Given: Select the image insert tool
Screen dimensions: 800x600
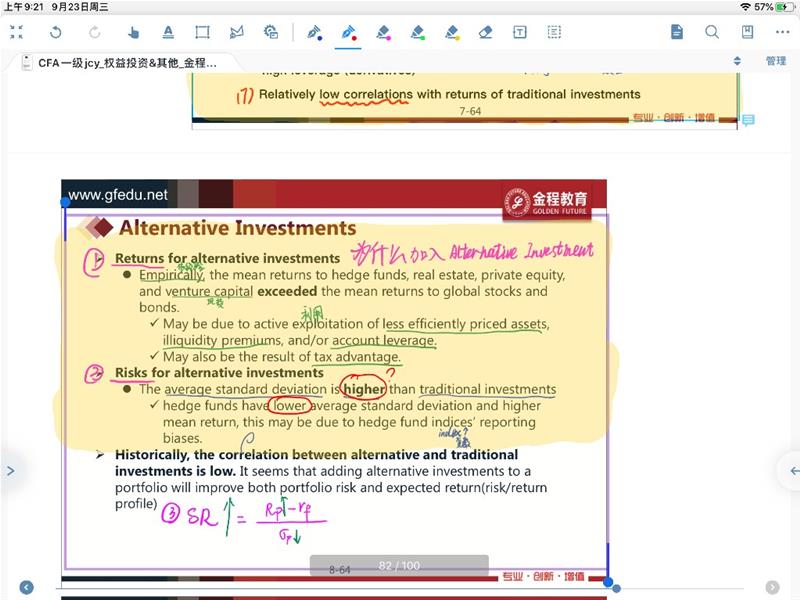Looking at the screenshot, I should [236, 32].
